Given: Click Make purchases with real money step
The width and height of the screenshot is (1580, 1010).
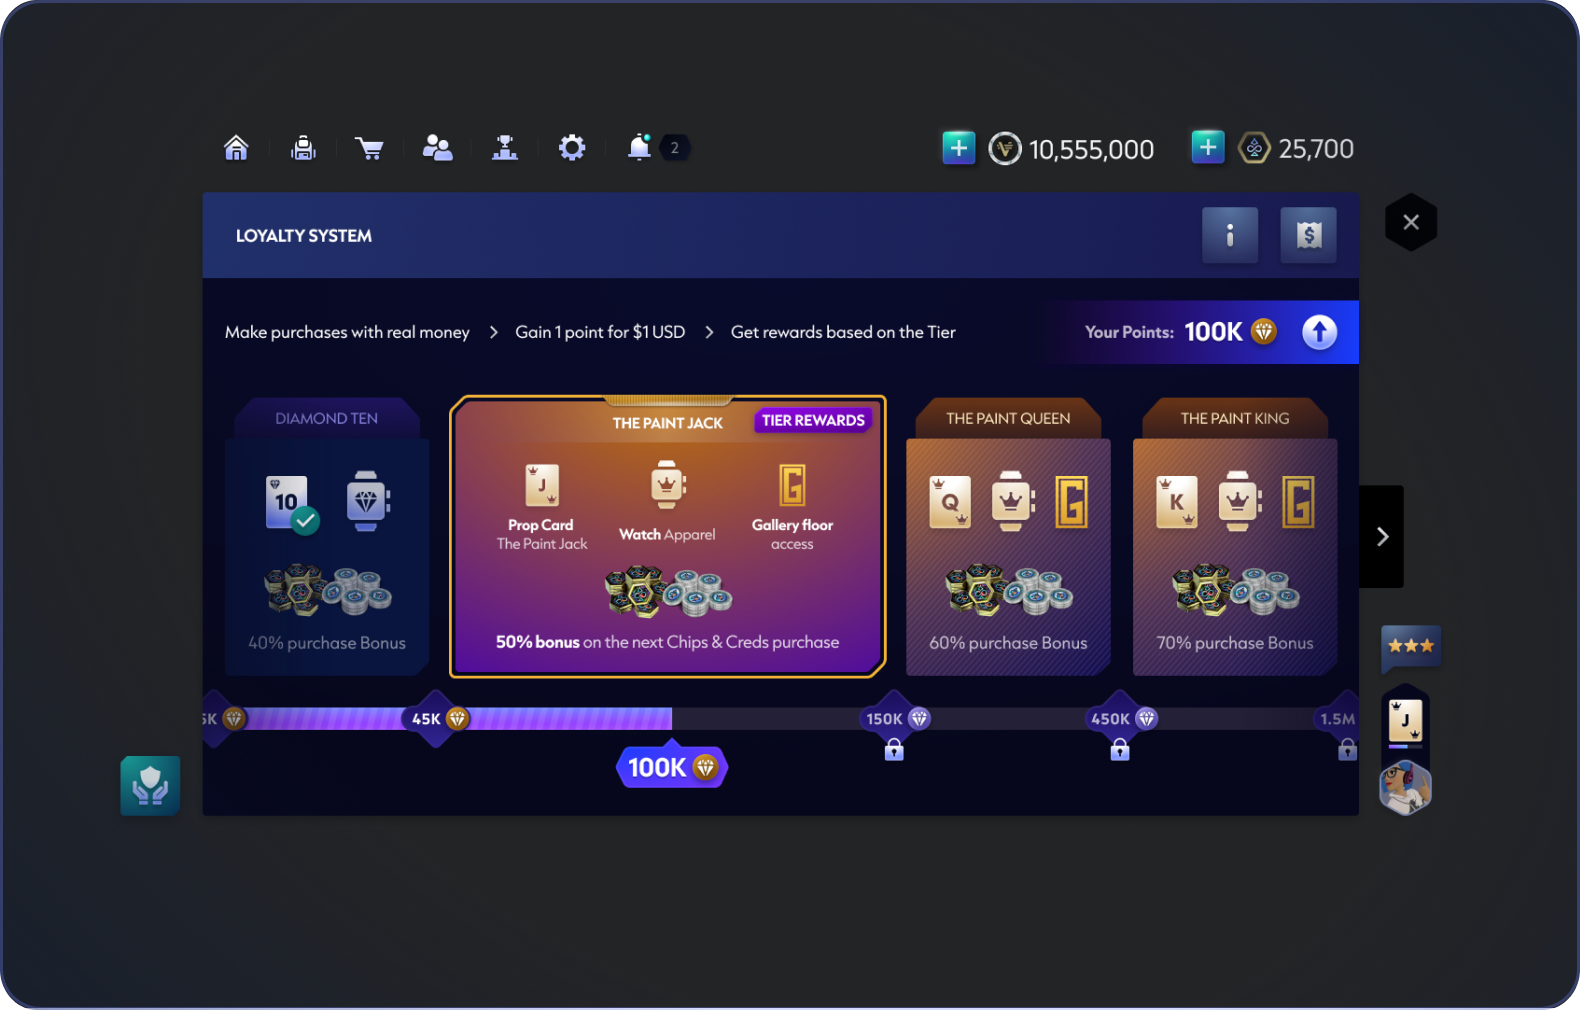Looking at the screenshot, I should tap(347, 332).
